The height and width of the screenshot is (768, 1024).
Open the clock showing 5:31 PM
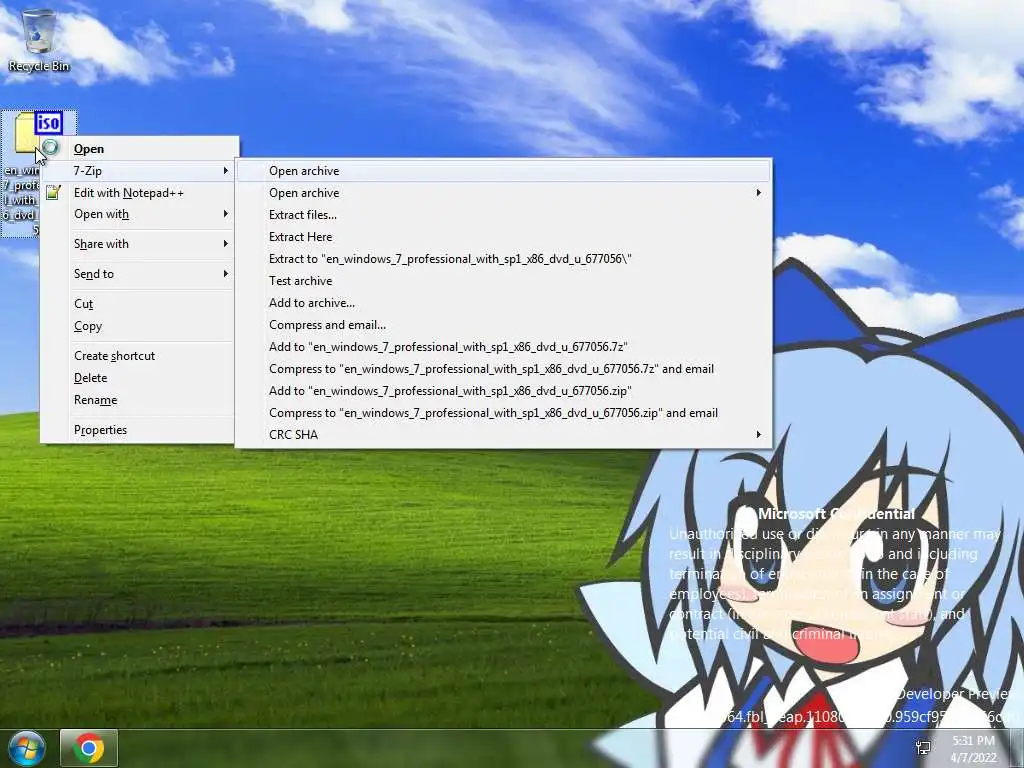[x=974, y=749]
